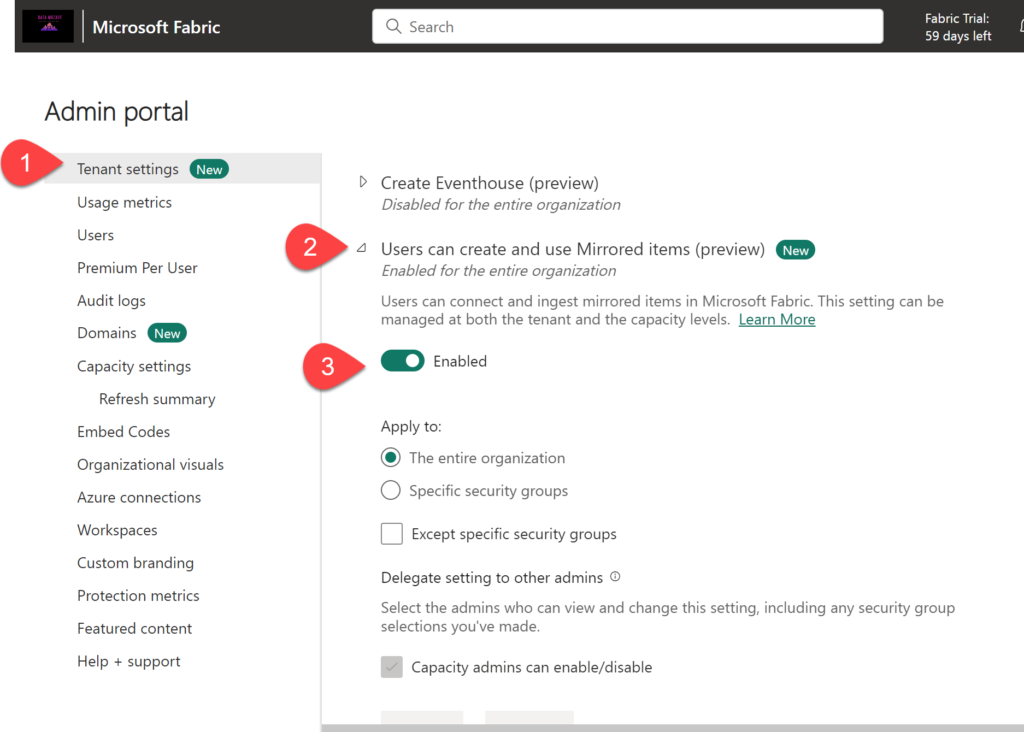Click Fabric Trial 59 days left
Screen dimensions: 1024x732
(x=957, y=27)
